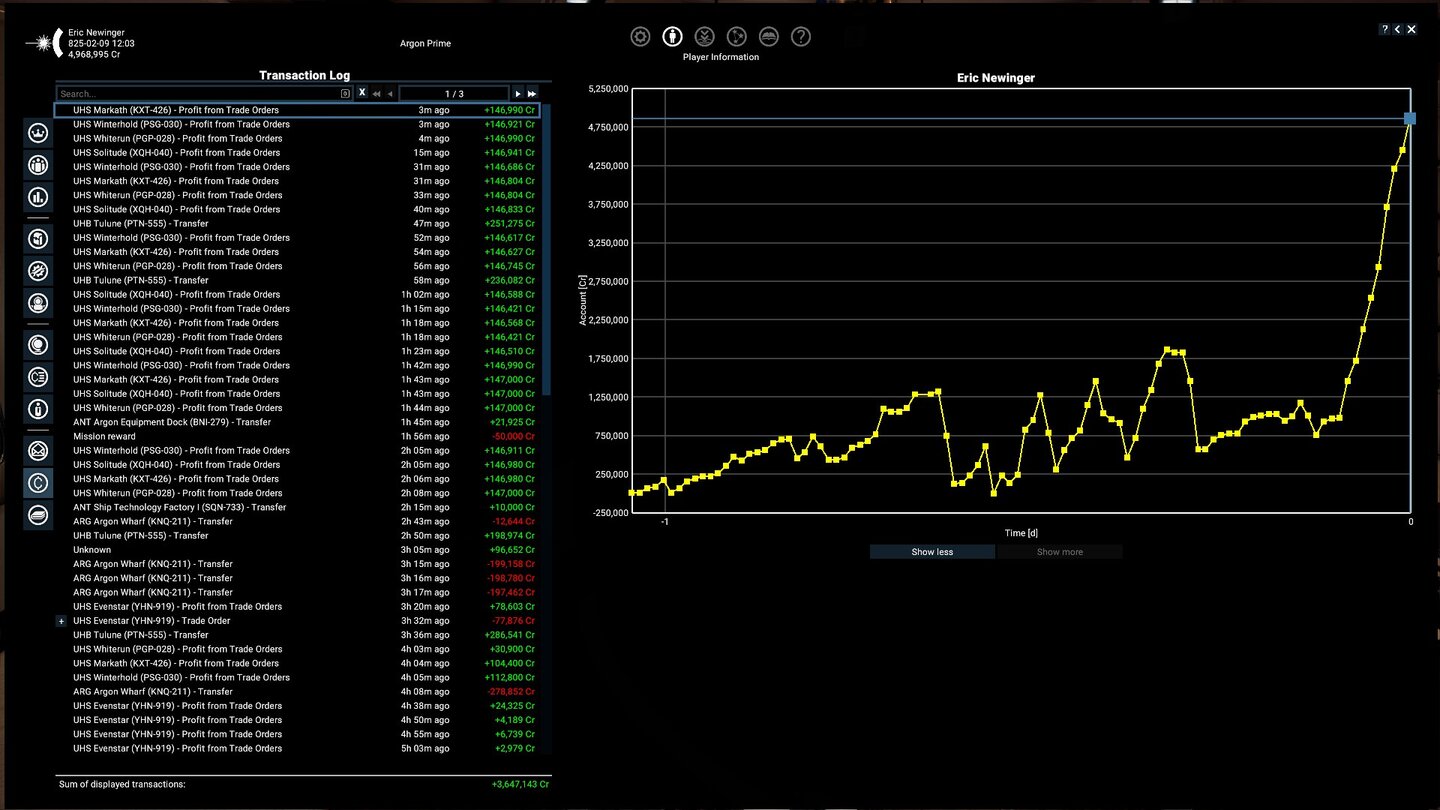
Task: Jump to last transaction log page
Action: click(x=532, y=93)
